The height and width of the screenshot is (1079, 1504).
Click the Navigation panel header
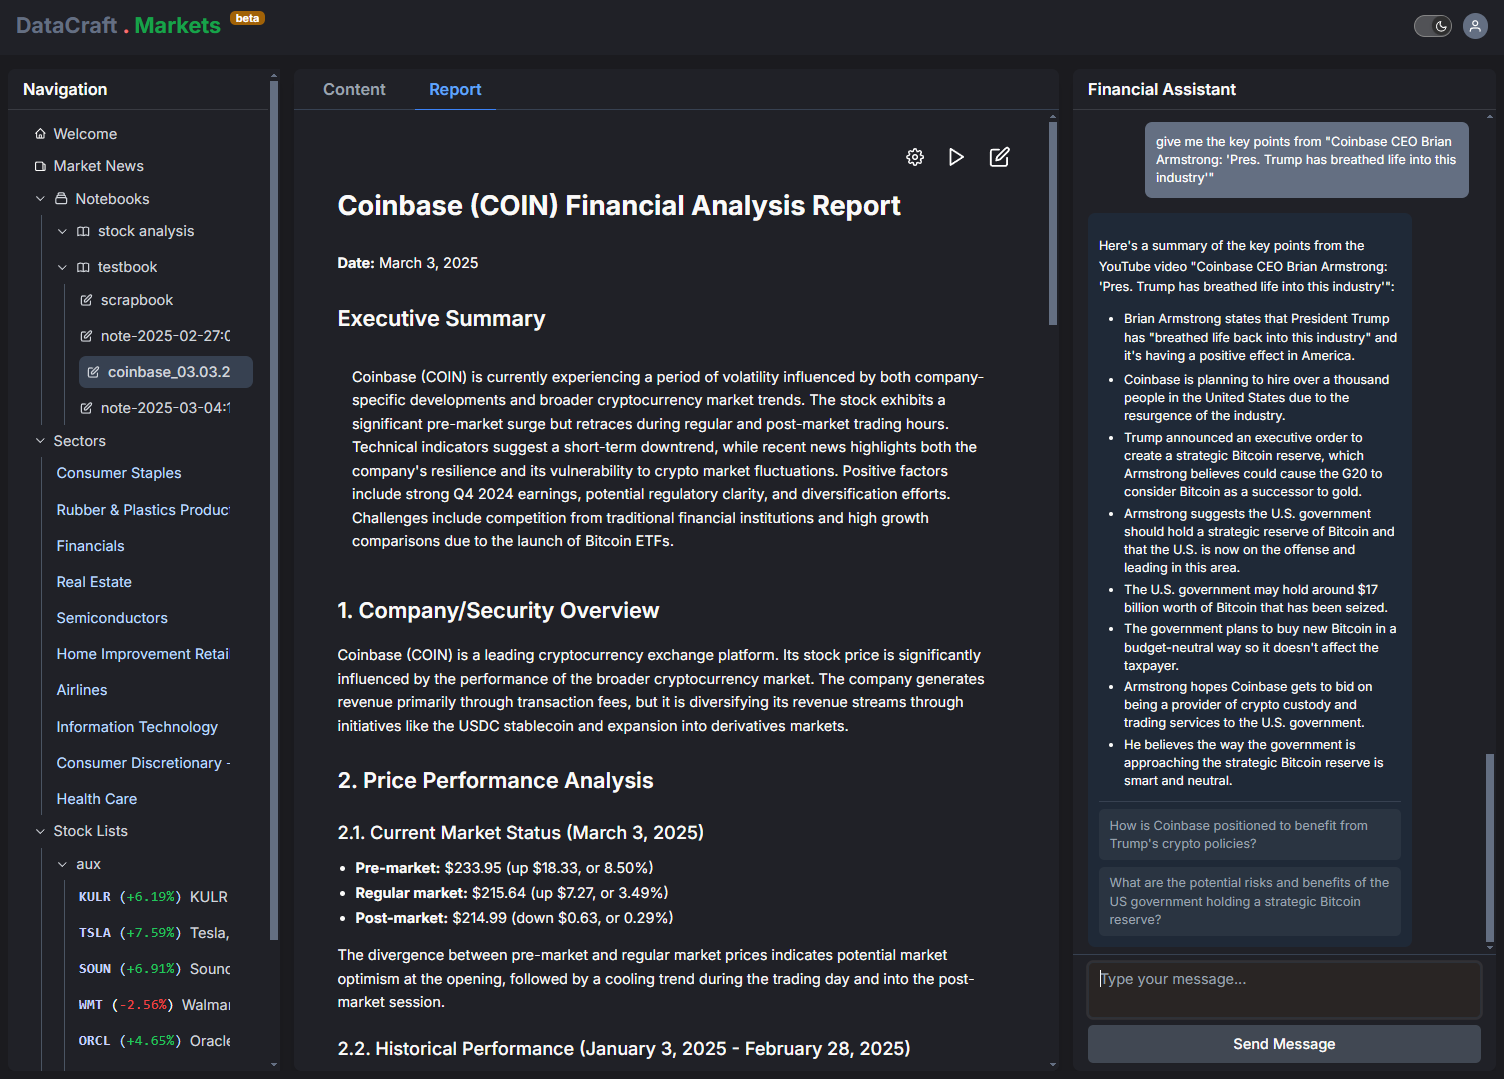click(65, 89)
